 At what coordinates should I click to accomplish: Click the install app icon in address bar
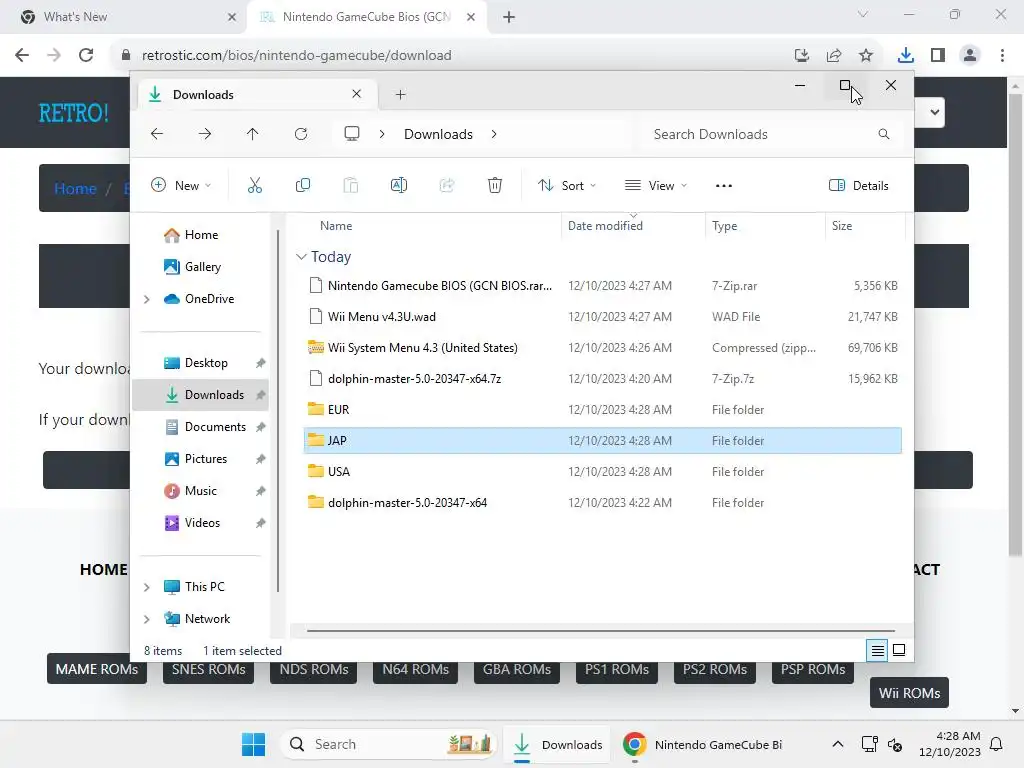802,55
